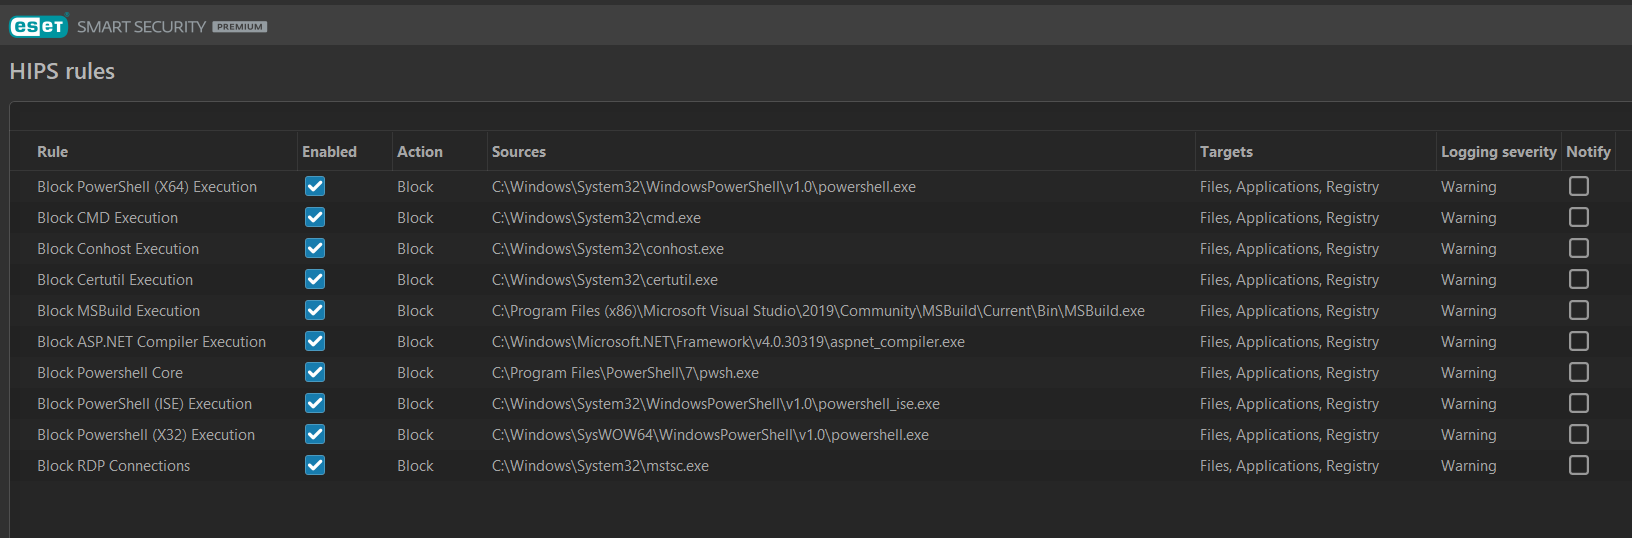The height and width of the screenshot is (538, 1632).
Task: Sort by the Action column header
Action: (420, 152)
